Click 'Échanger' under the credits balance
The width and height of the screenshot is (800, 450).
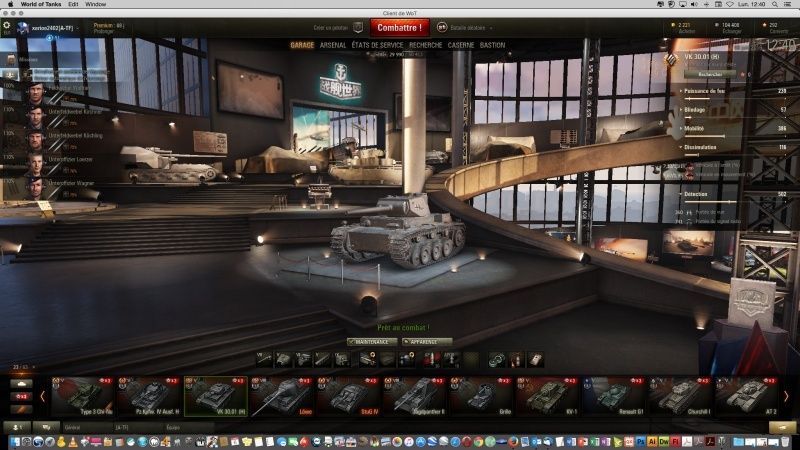tap(732, 32)
